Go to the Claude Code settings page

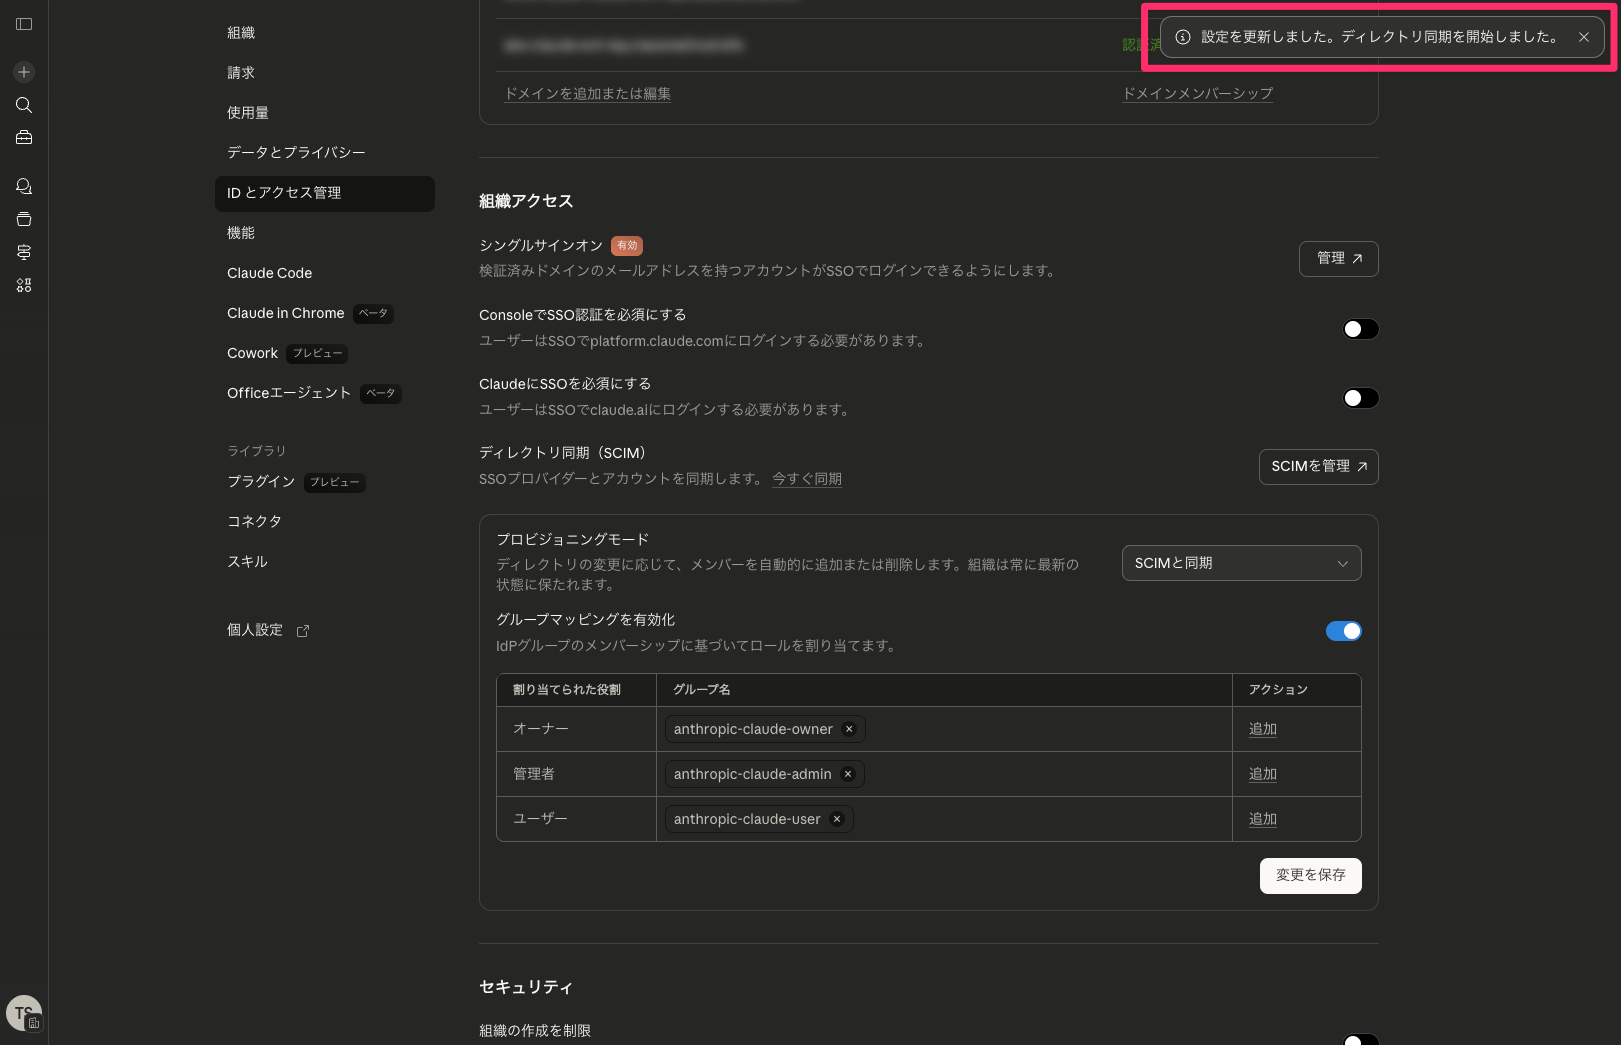(x=269, y=273)
